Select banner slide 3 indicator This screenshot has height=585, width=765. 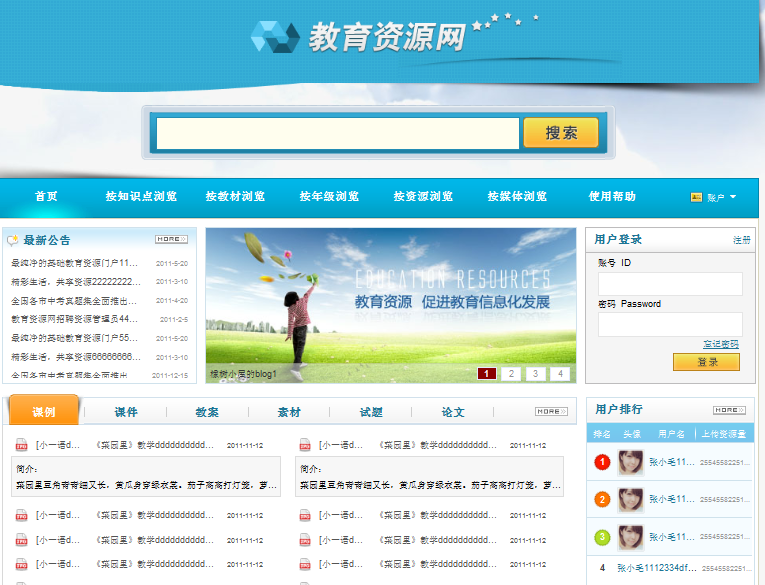(x=535, y=374)
